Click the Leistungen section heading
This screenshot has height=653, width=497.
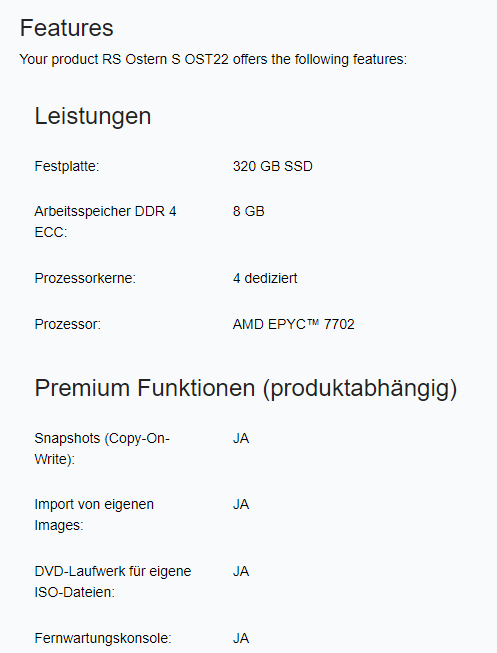click(92, 116)
